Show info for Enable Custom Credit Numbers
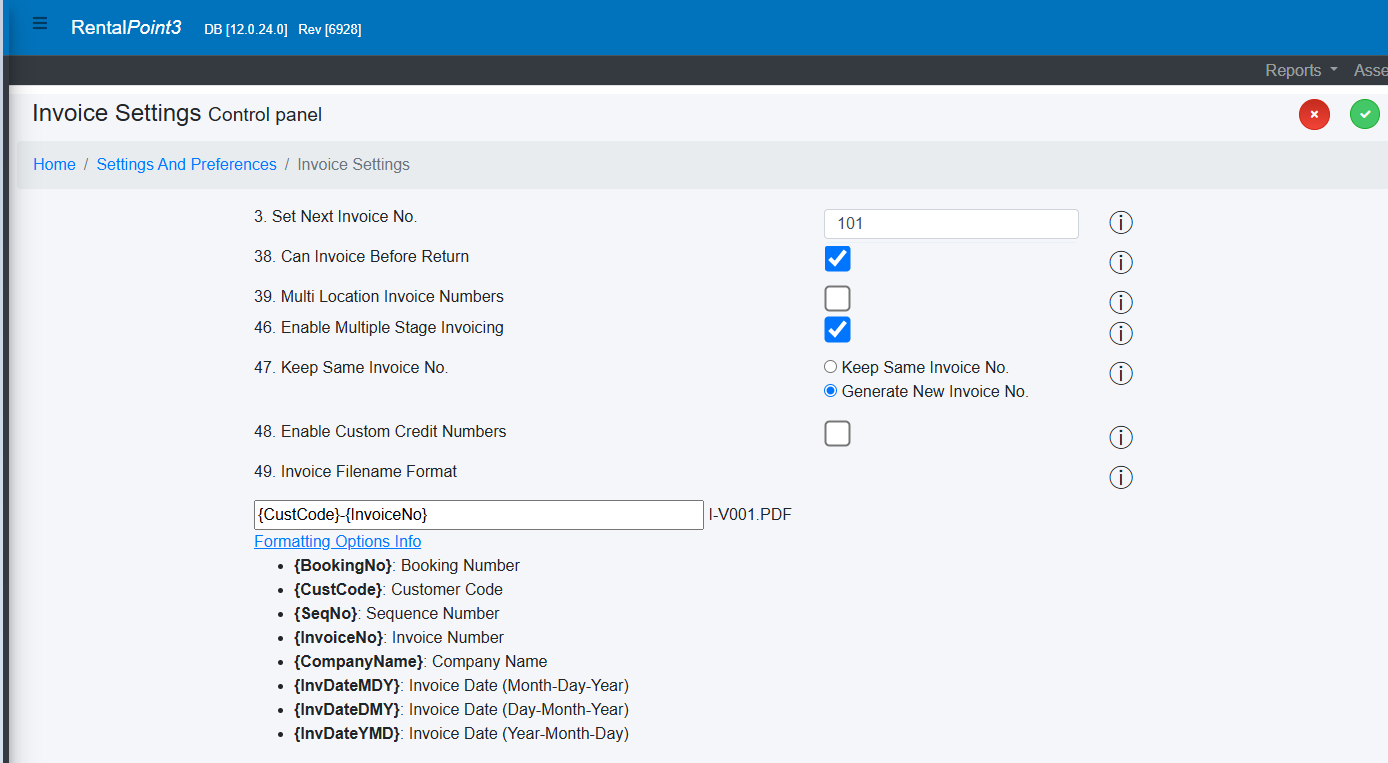This screenshot has height=763, width=1388. click(1121, 438)
